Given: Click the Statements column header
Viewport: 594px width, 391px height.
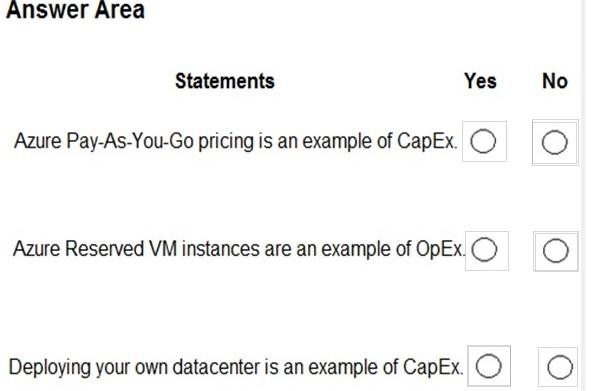Looking at the screenshot, I should (x=225, y=81).
